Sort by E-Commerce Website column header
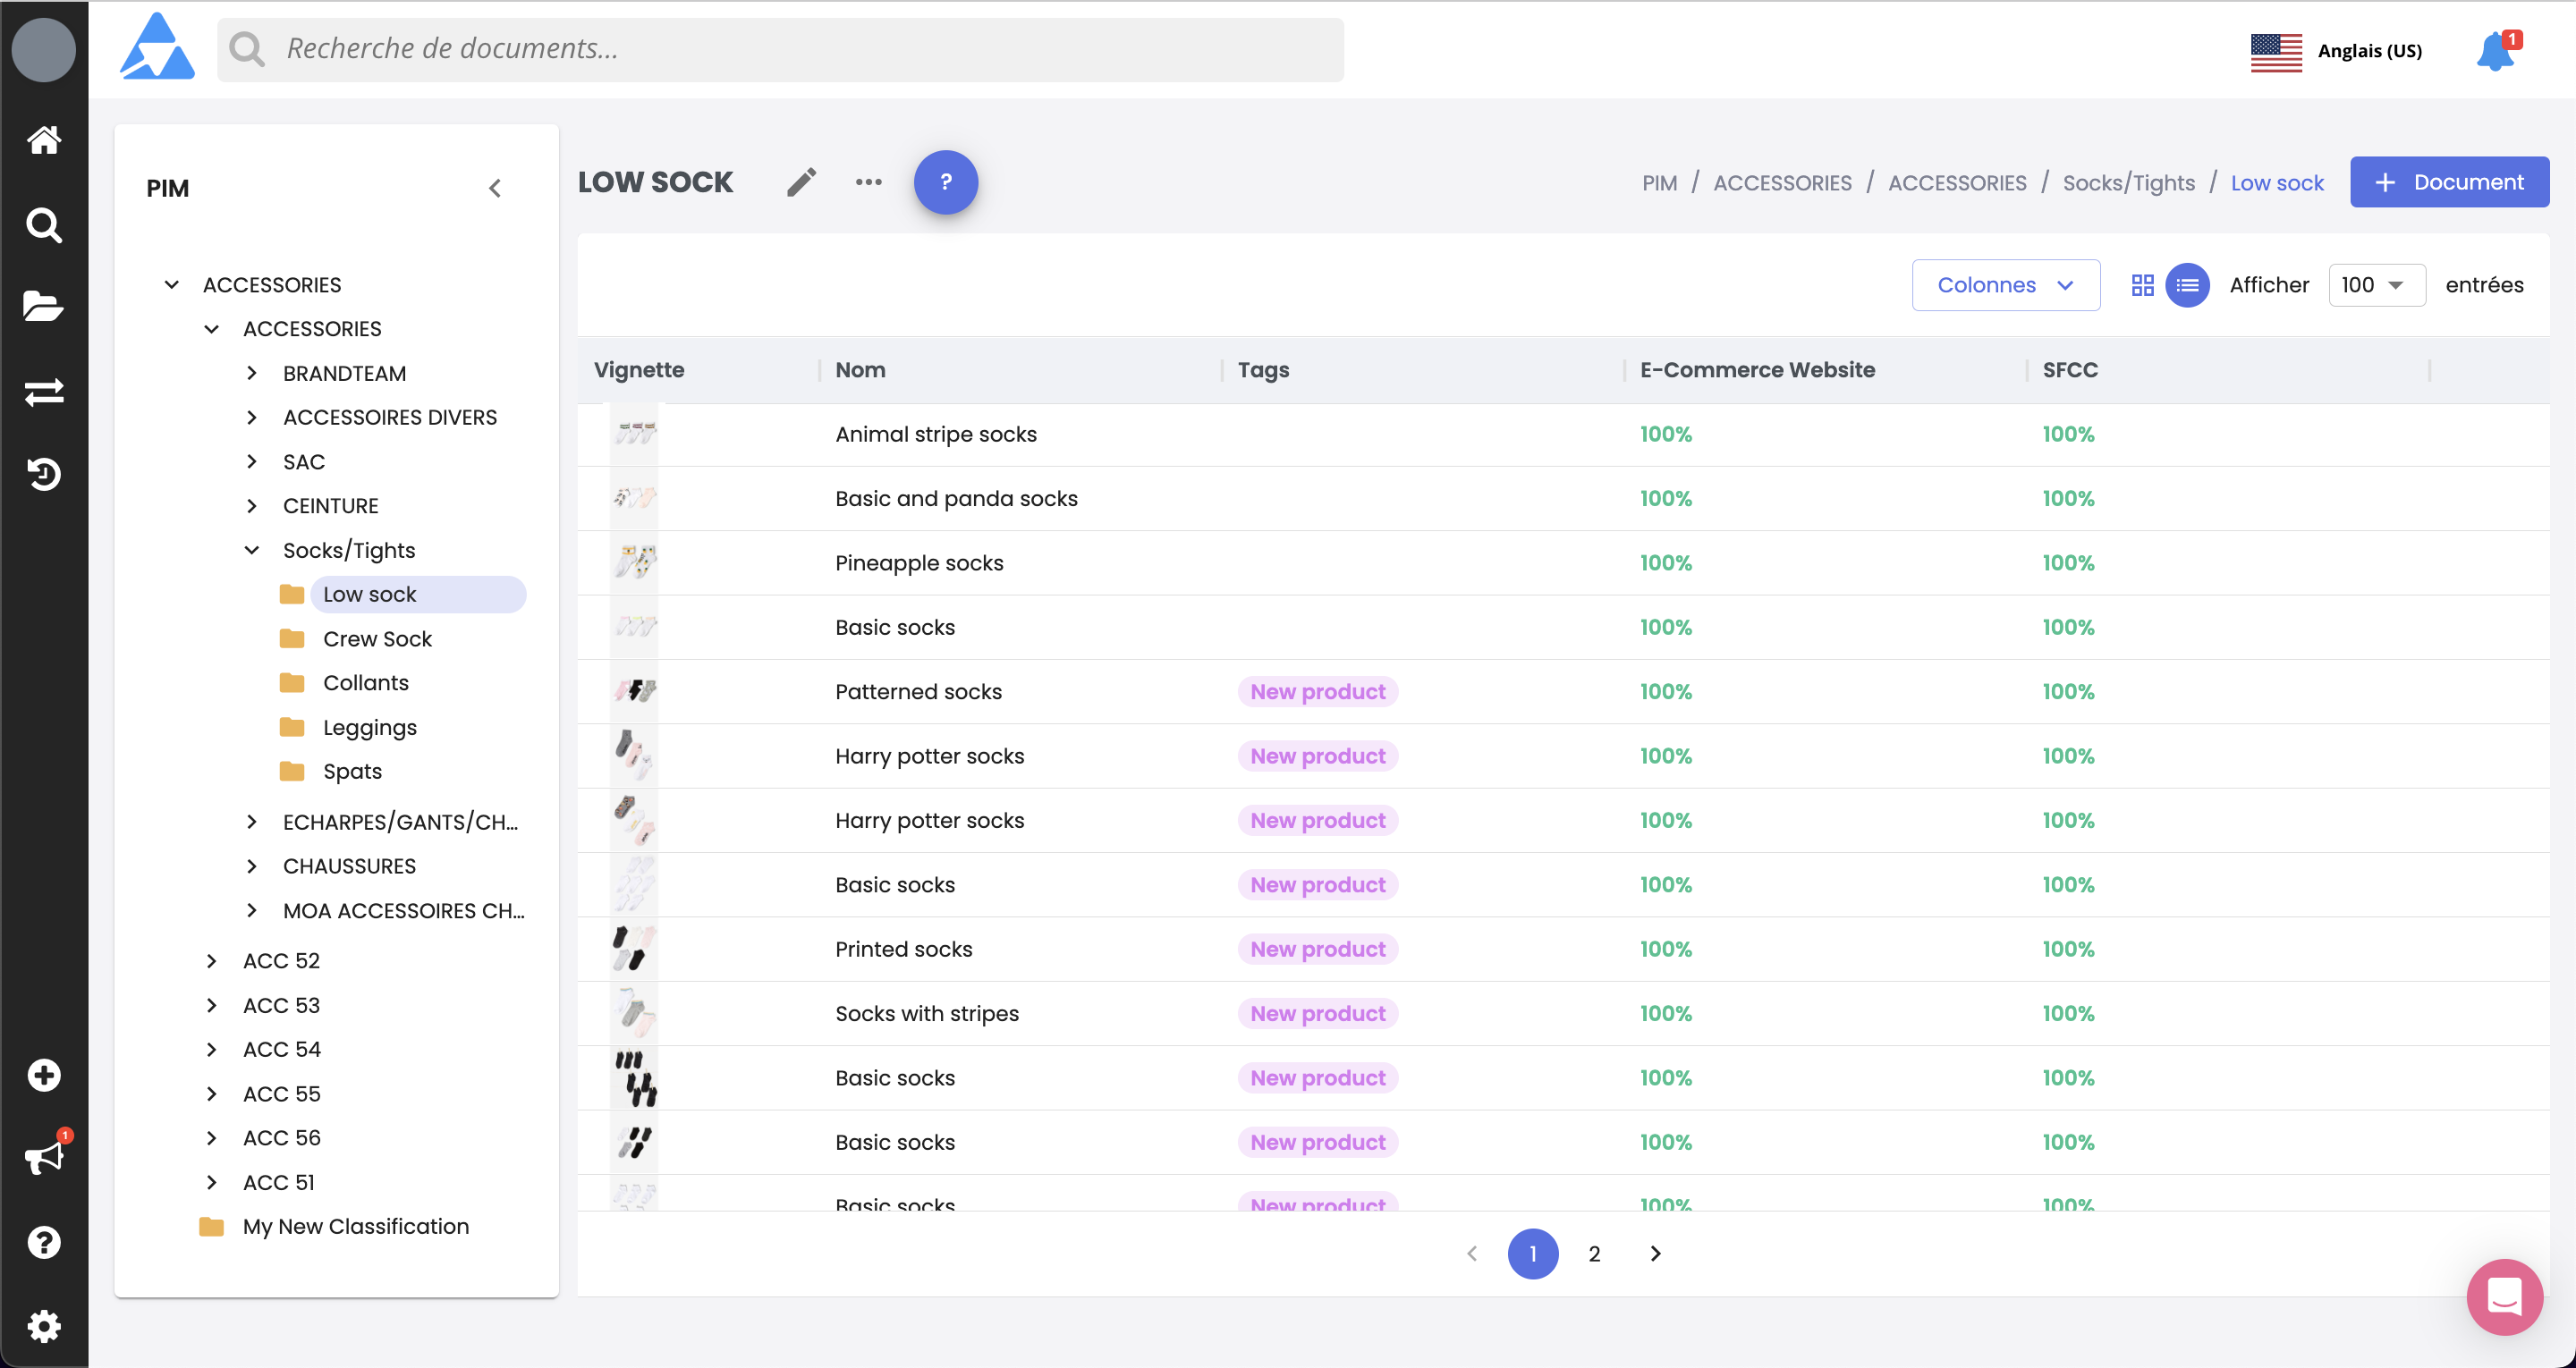2576x1368 pixels. coord(1757,370)
